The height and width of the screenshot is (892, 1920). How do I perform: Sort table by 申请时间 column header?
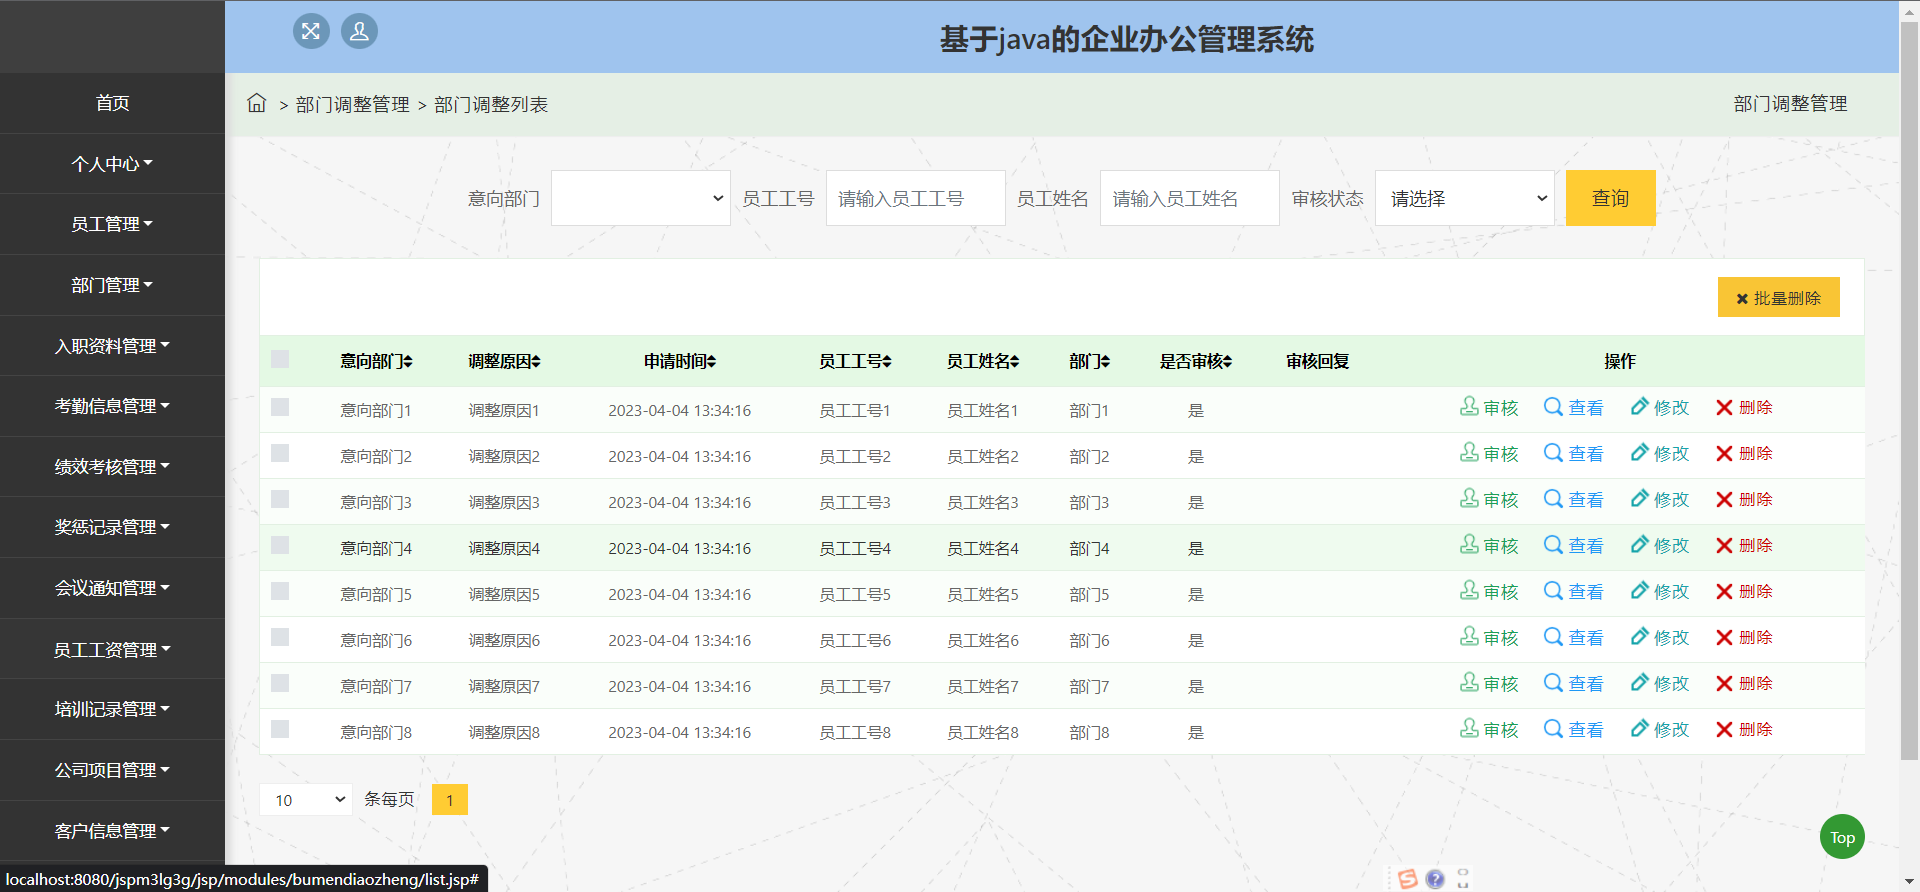tap(679, 361)
